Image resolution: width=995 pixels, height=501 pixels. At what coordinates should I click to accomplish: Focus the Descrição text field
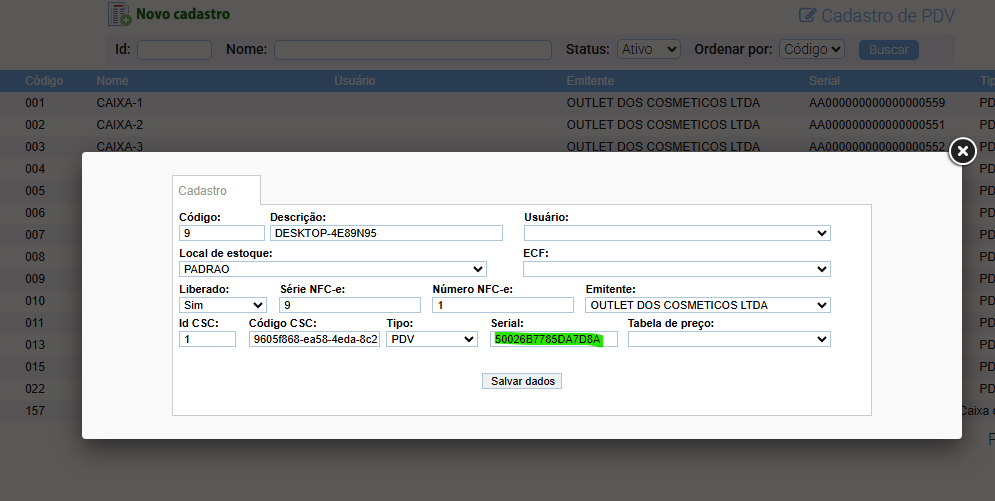[x=386, y=233]
